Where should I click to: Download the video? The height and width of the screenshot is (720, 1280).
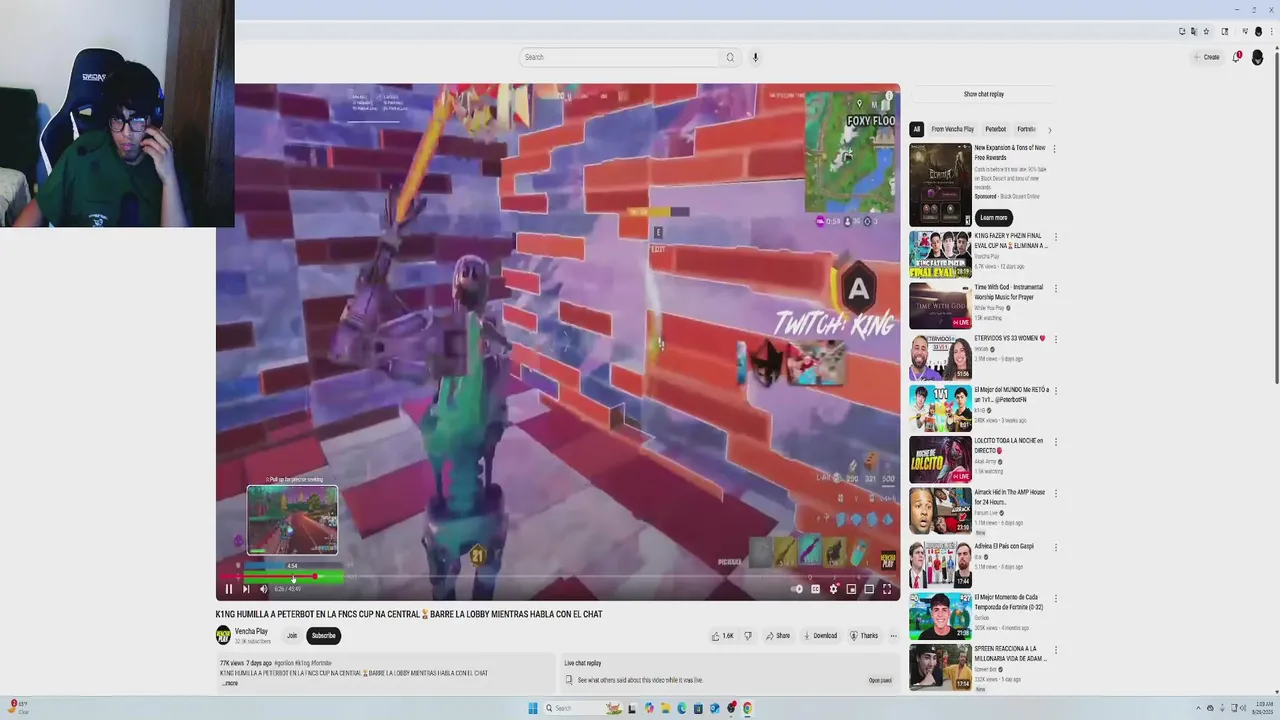[x=820, y=635]
